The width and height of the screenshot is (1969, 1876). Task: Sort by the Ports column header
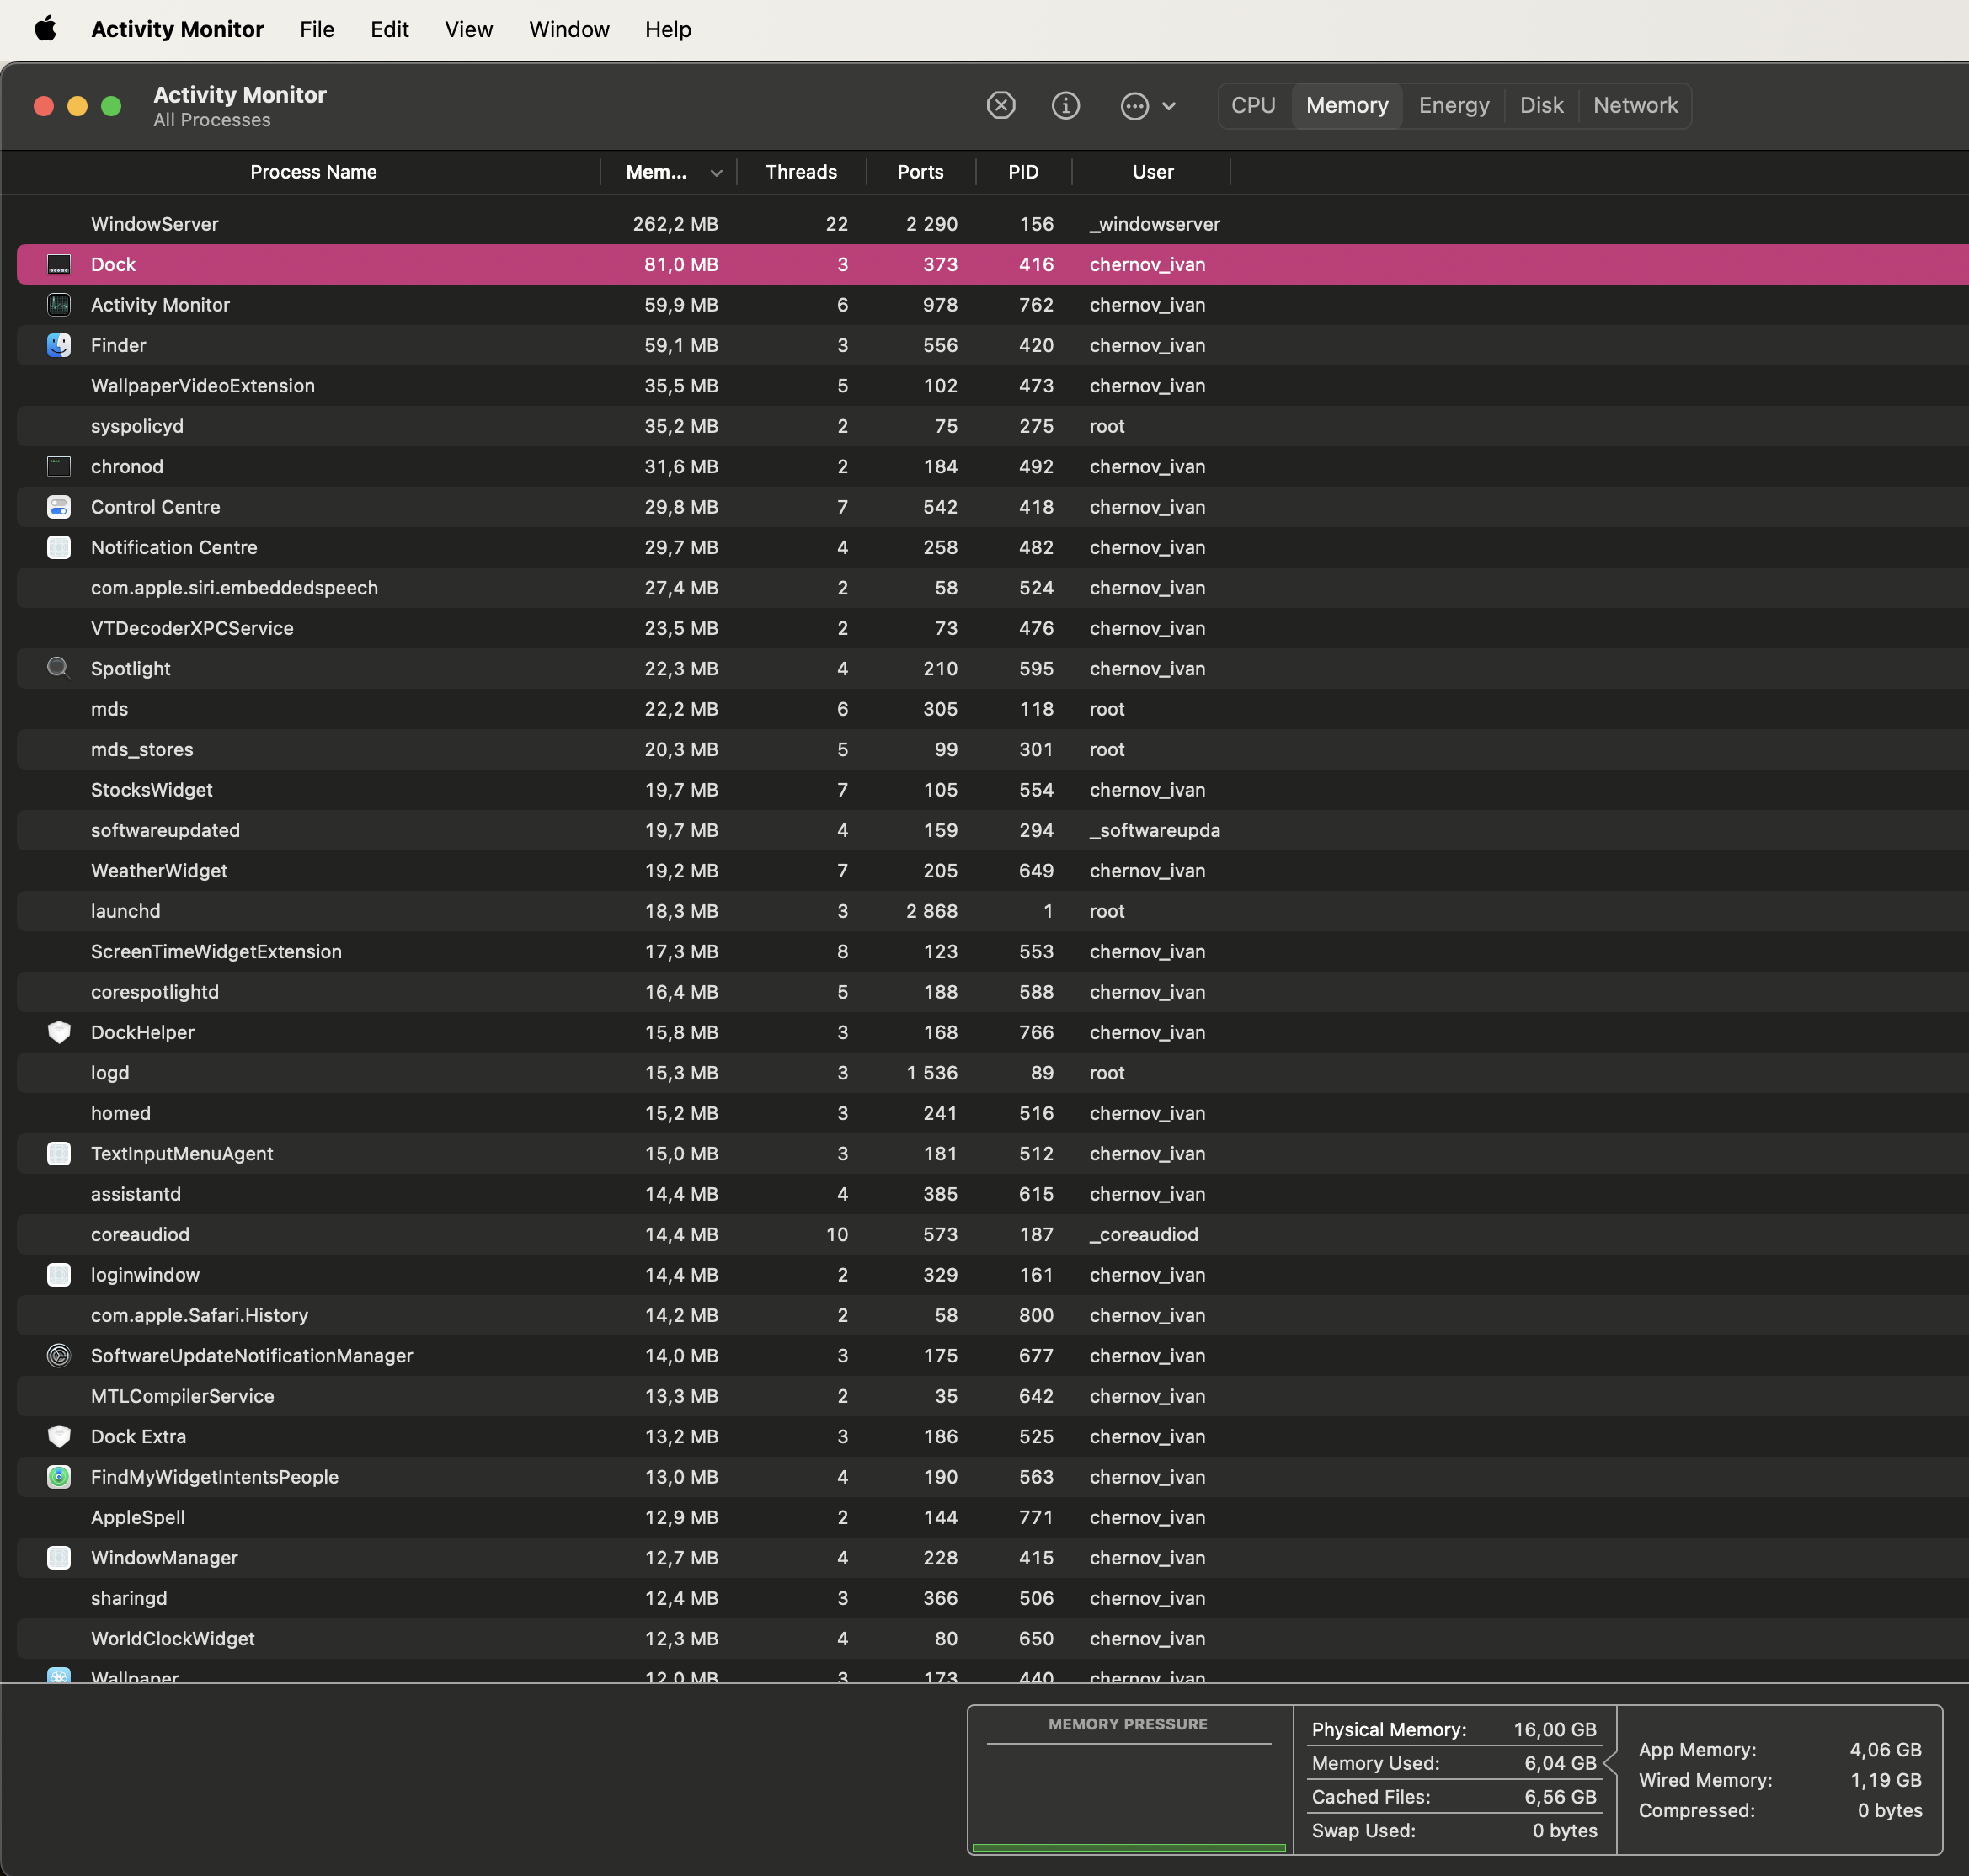(x=920, y=172)
